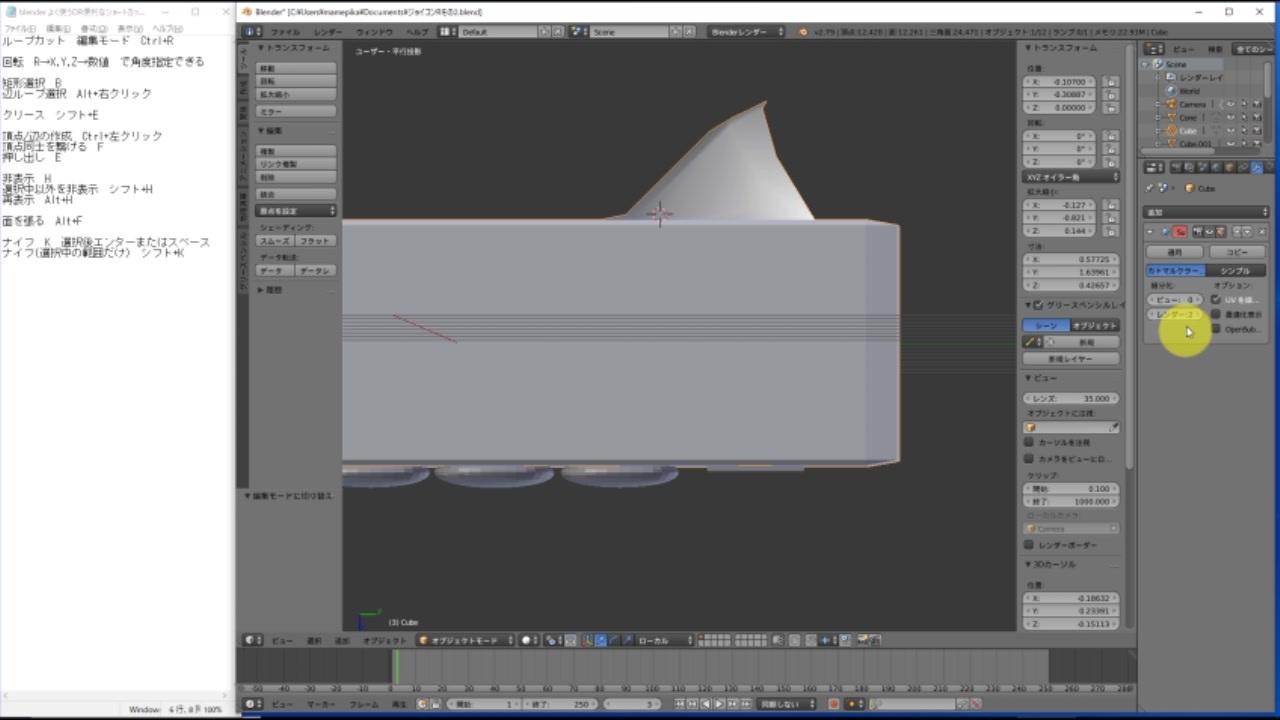
Task: Click the ミラー button in tool shelf
Action: coord(296,112)
